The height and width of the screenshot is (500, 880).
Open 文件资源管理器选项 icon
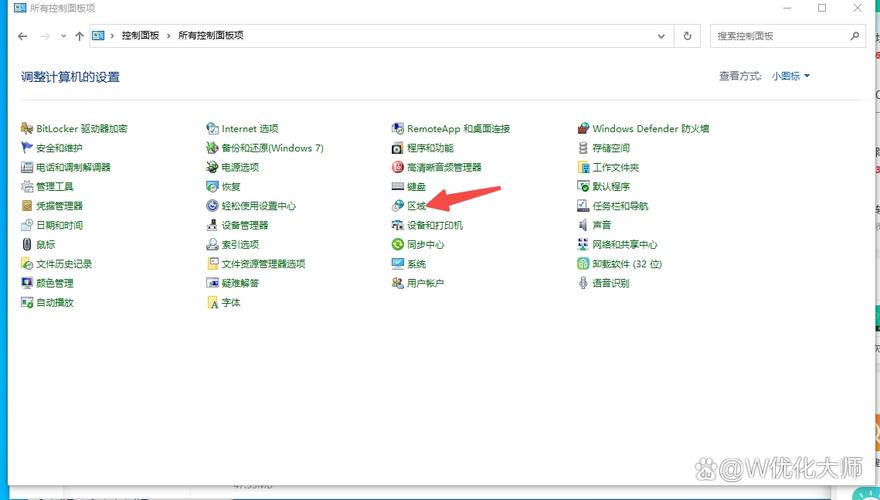pyautogui.click(x=212, y=264)
